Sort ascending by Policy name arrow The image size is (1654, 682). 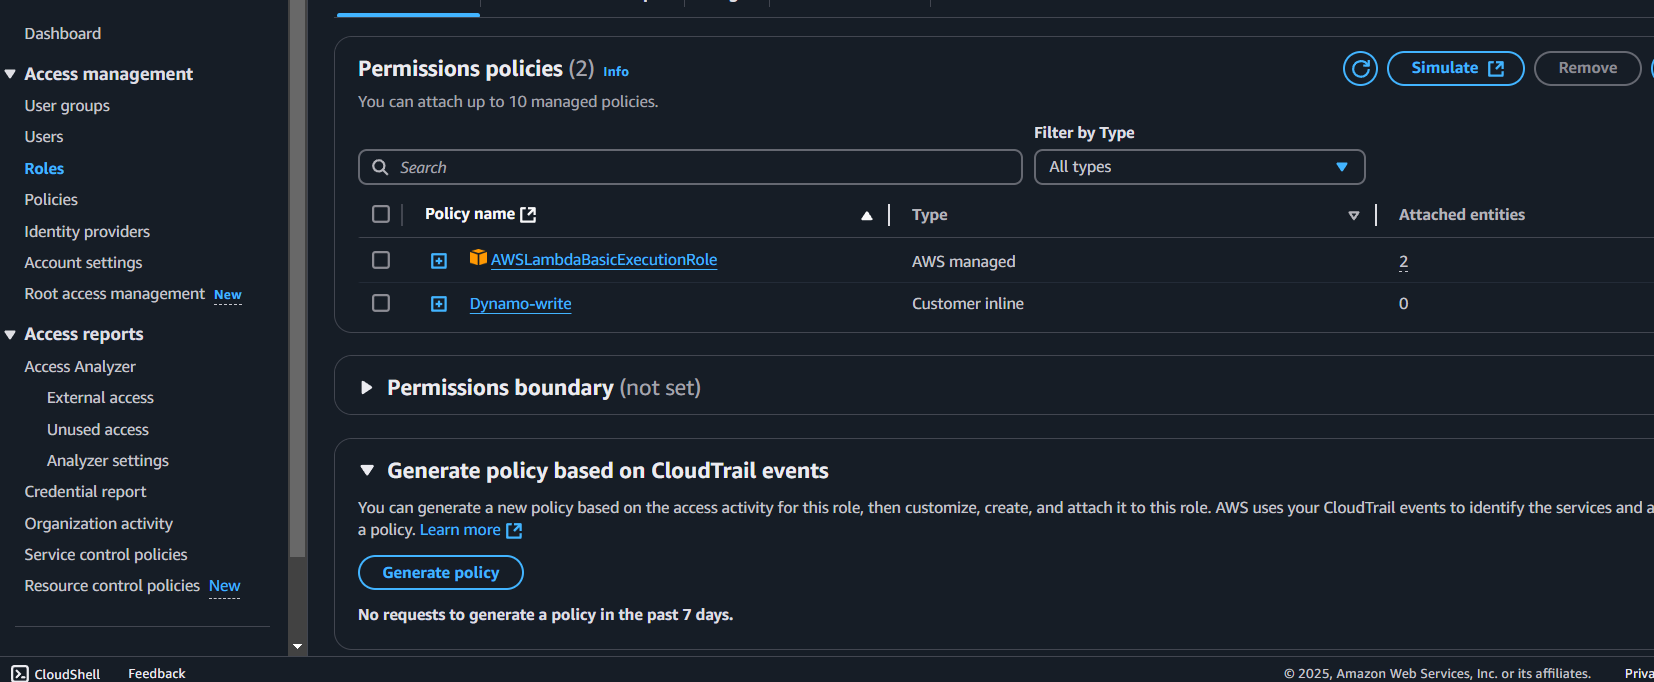(x=866, y=215)
